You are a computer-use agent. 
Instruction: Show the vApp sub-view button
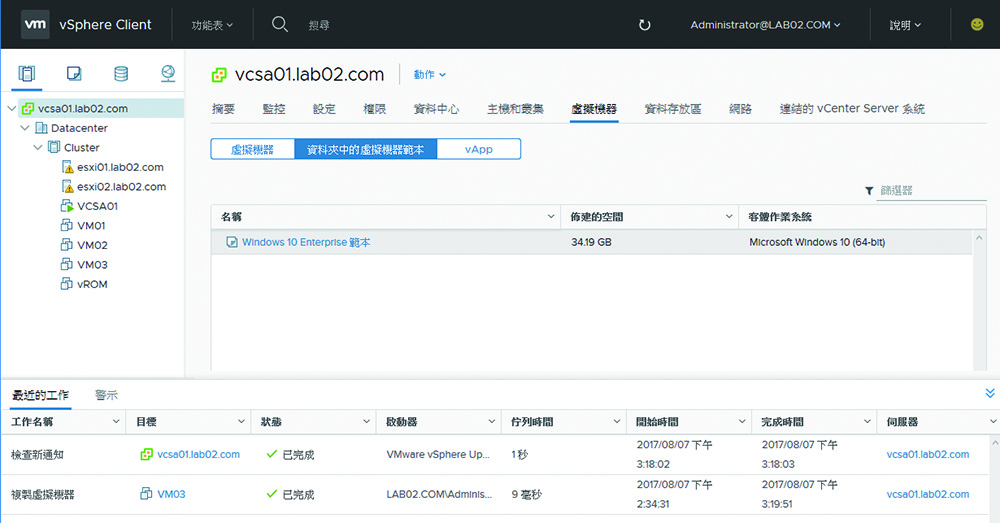[479, 149]
